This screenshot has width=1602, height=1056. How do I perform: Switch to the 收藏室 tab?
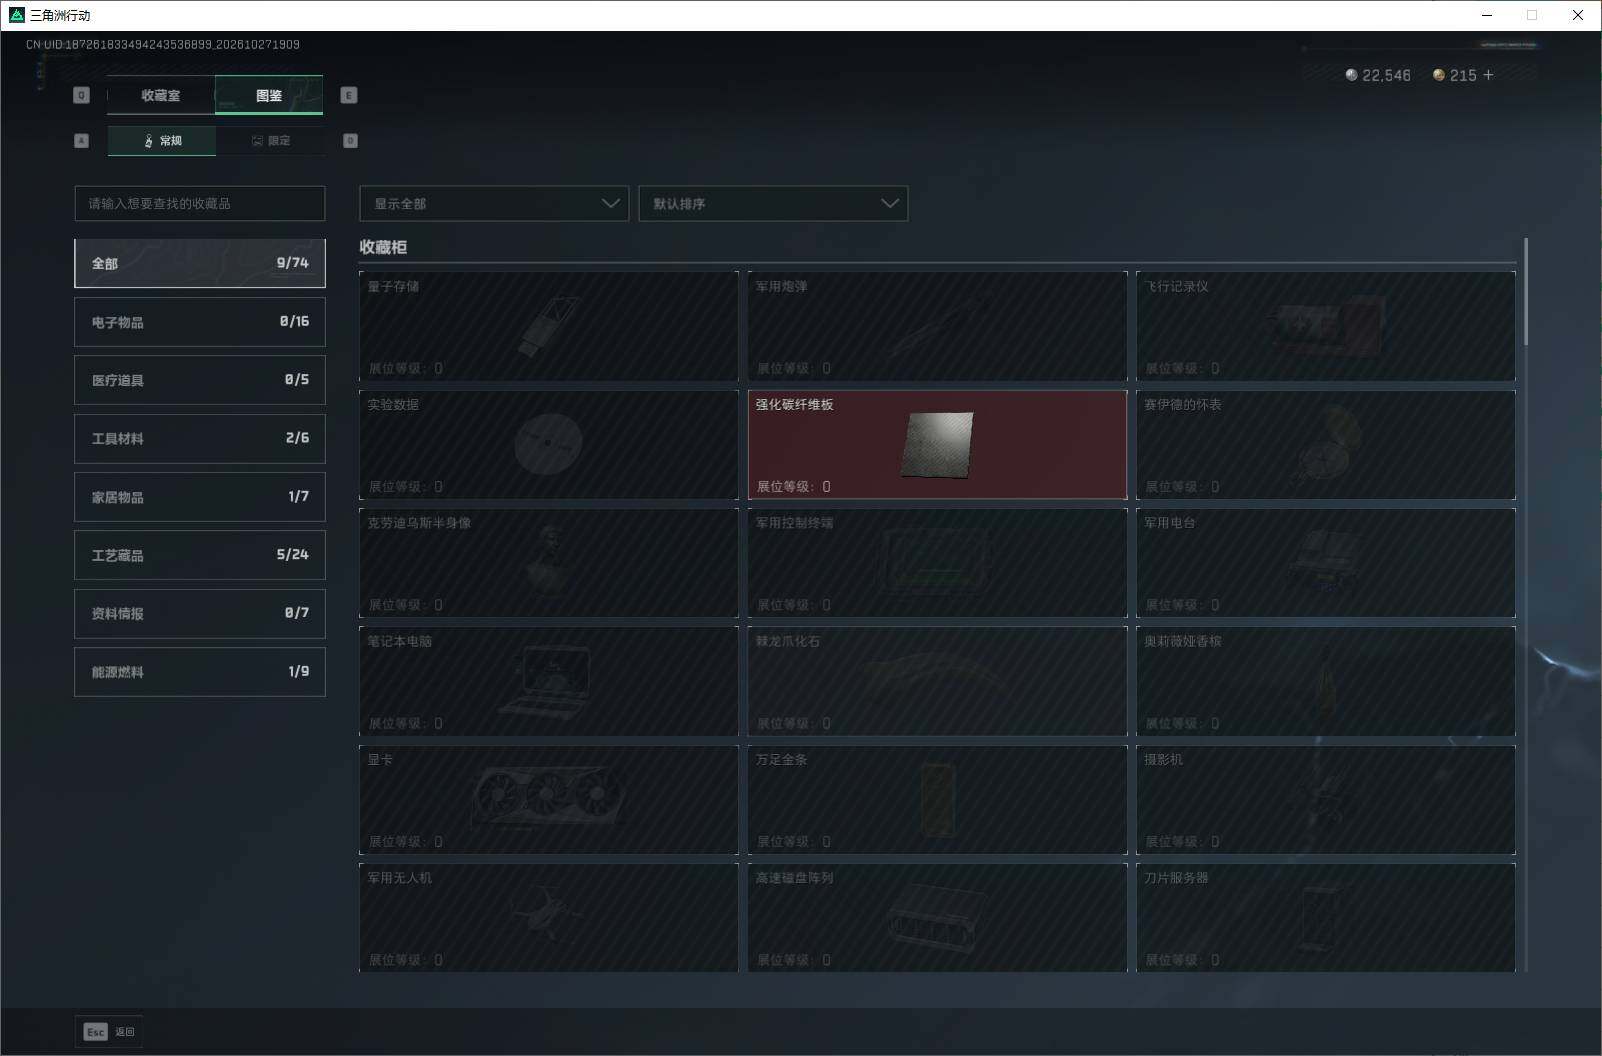coord(161,95)
